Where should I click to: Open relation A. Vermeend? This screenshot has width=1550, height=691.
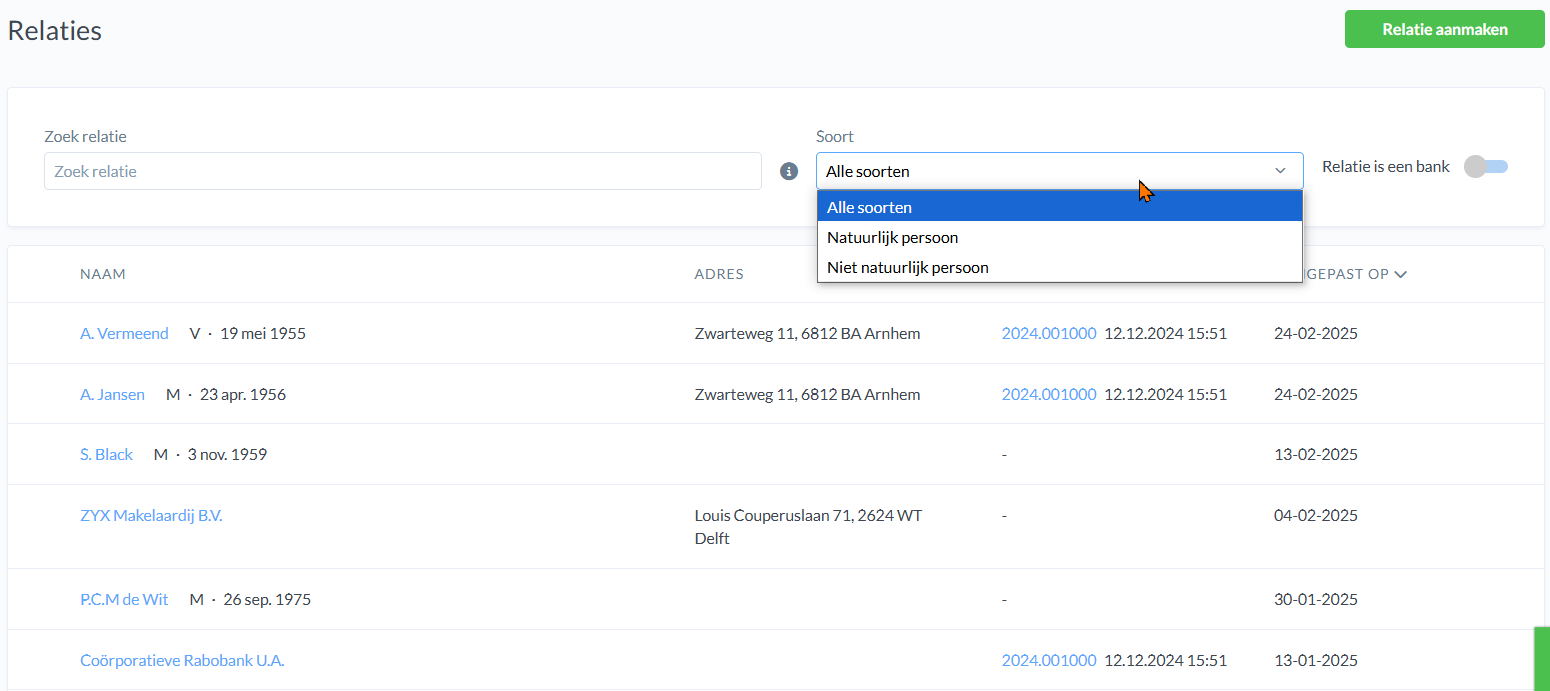click(124, 334)
